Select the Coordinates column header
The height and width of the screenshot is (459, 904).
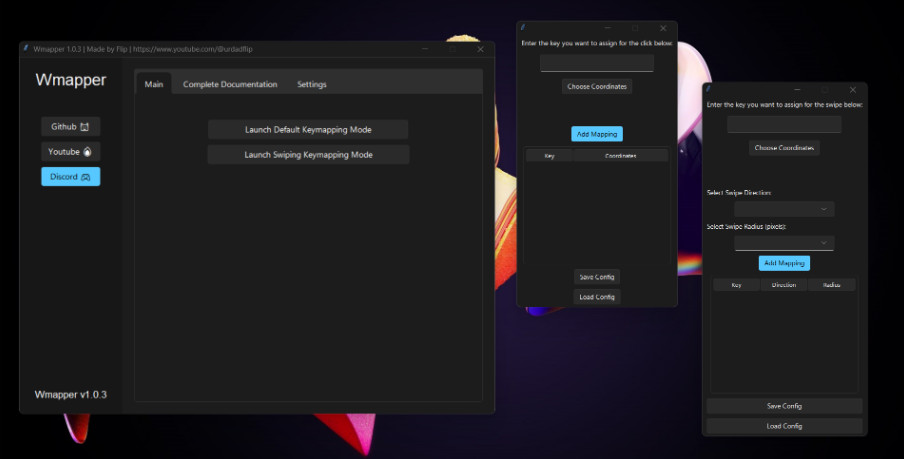[x=620, y=156]
